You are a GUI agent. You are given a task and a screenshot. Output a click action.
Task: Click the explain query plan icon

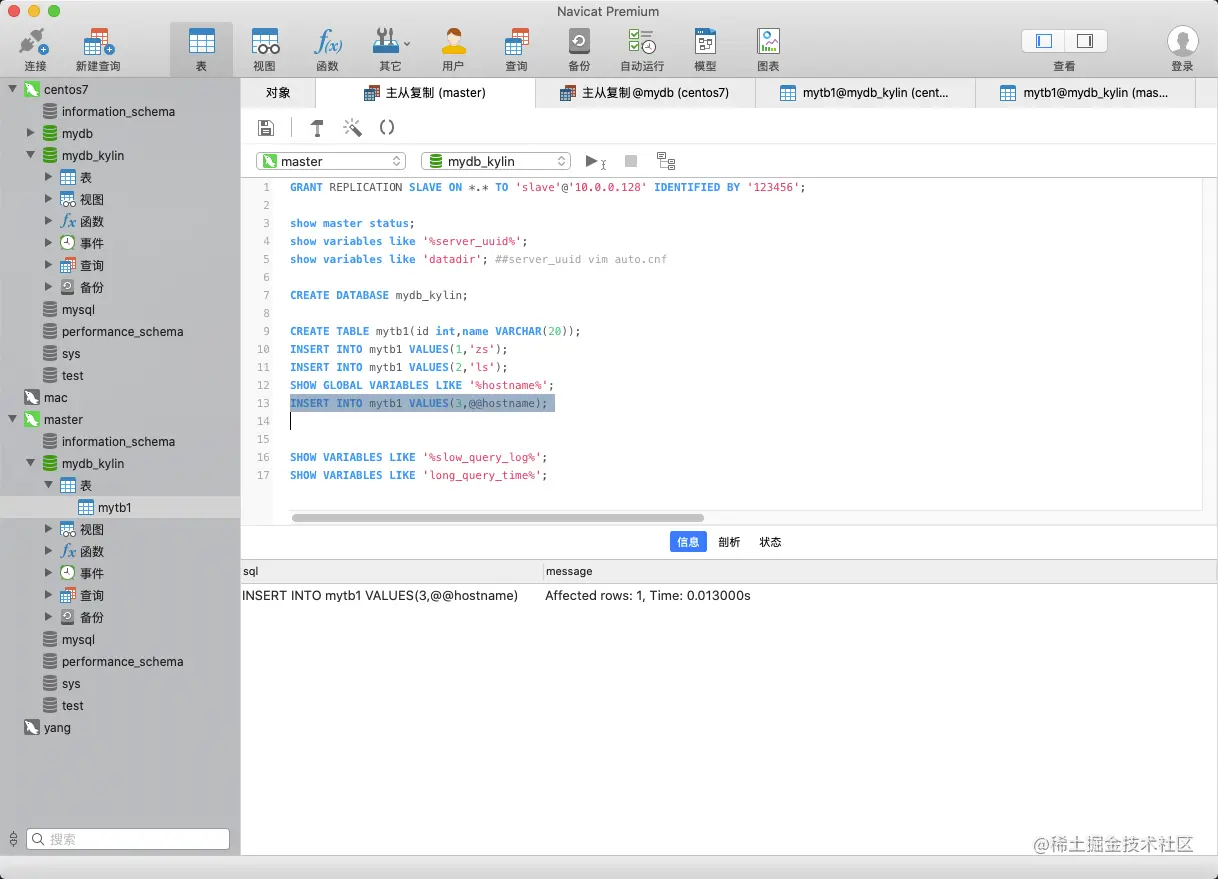pyautogui.click(x=666, y=161)
